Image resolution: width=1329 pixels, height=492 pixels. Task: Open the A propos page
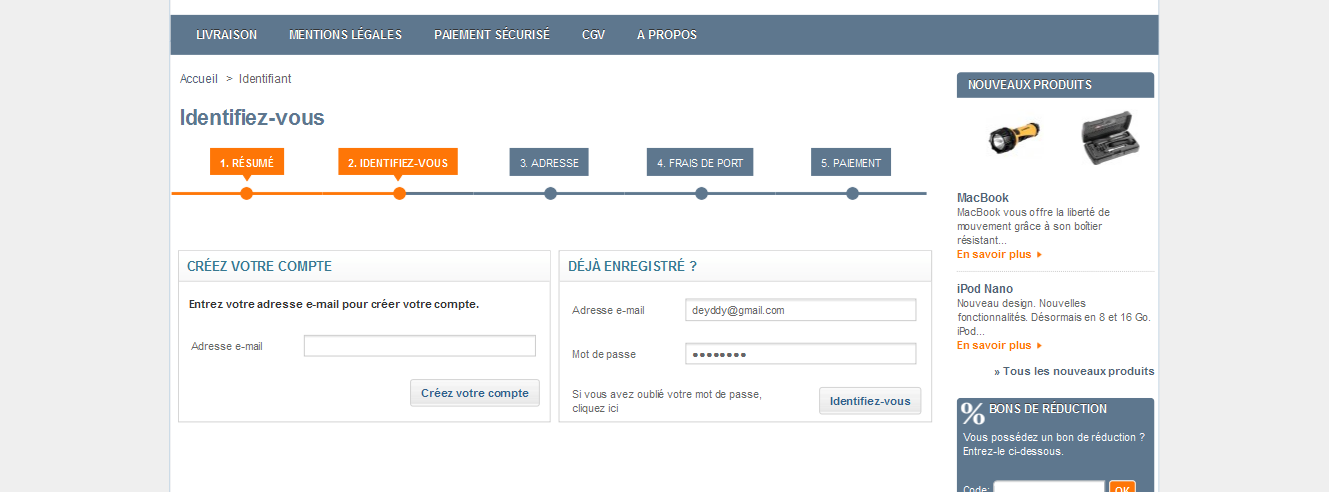pyautogui.click(x=667, y=35)
